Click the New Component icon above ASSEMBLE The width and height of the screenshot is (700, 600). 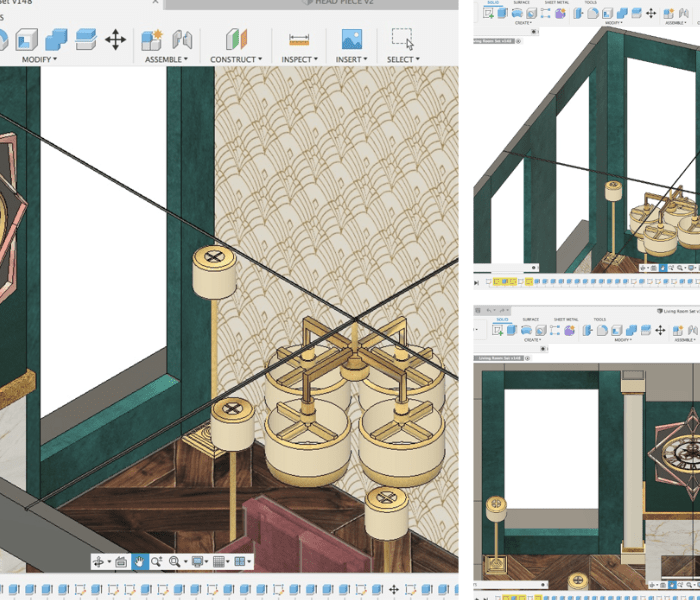point(152,39)
